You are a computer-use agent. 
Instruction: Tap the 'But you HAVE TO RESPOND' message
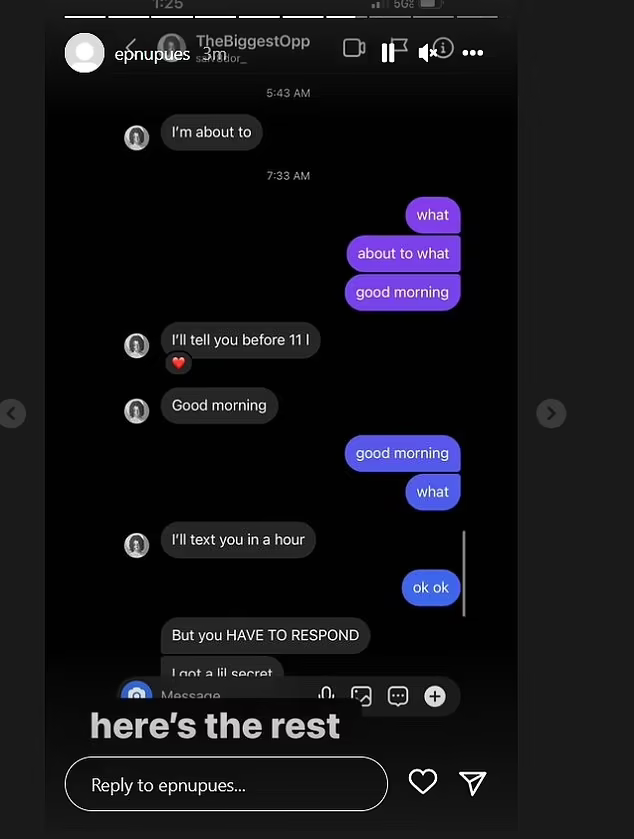tap(265, 635)
